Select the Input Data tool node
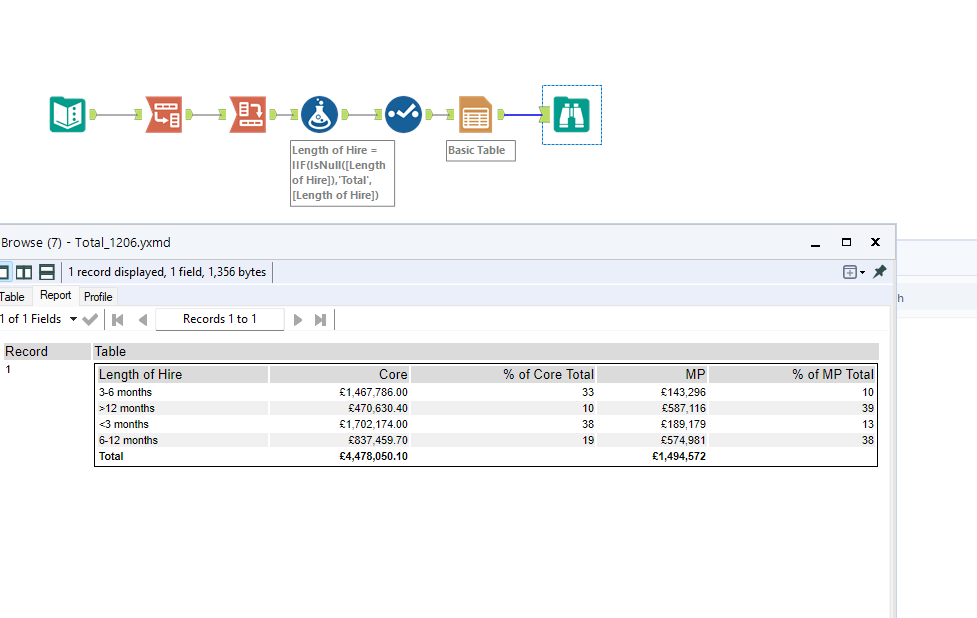The width and height of the screenshot is (977, 618). (68, 115)
